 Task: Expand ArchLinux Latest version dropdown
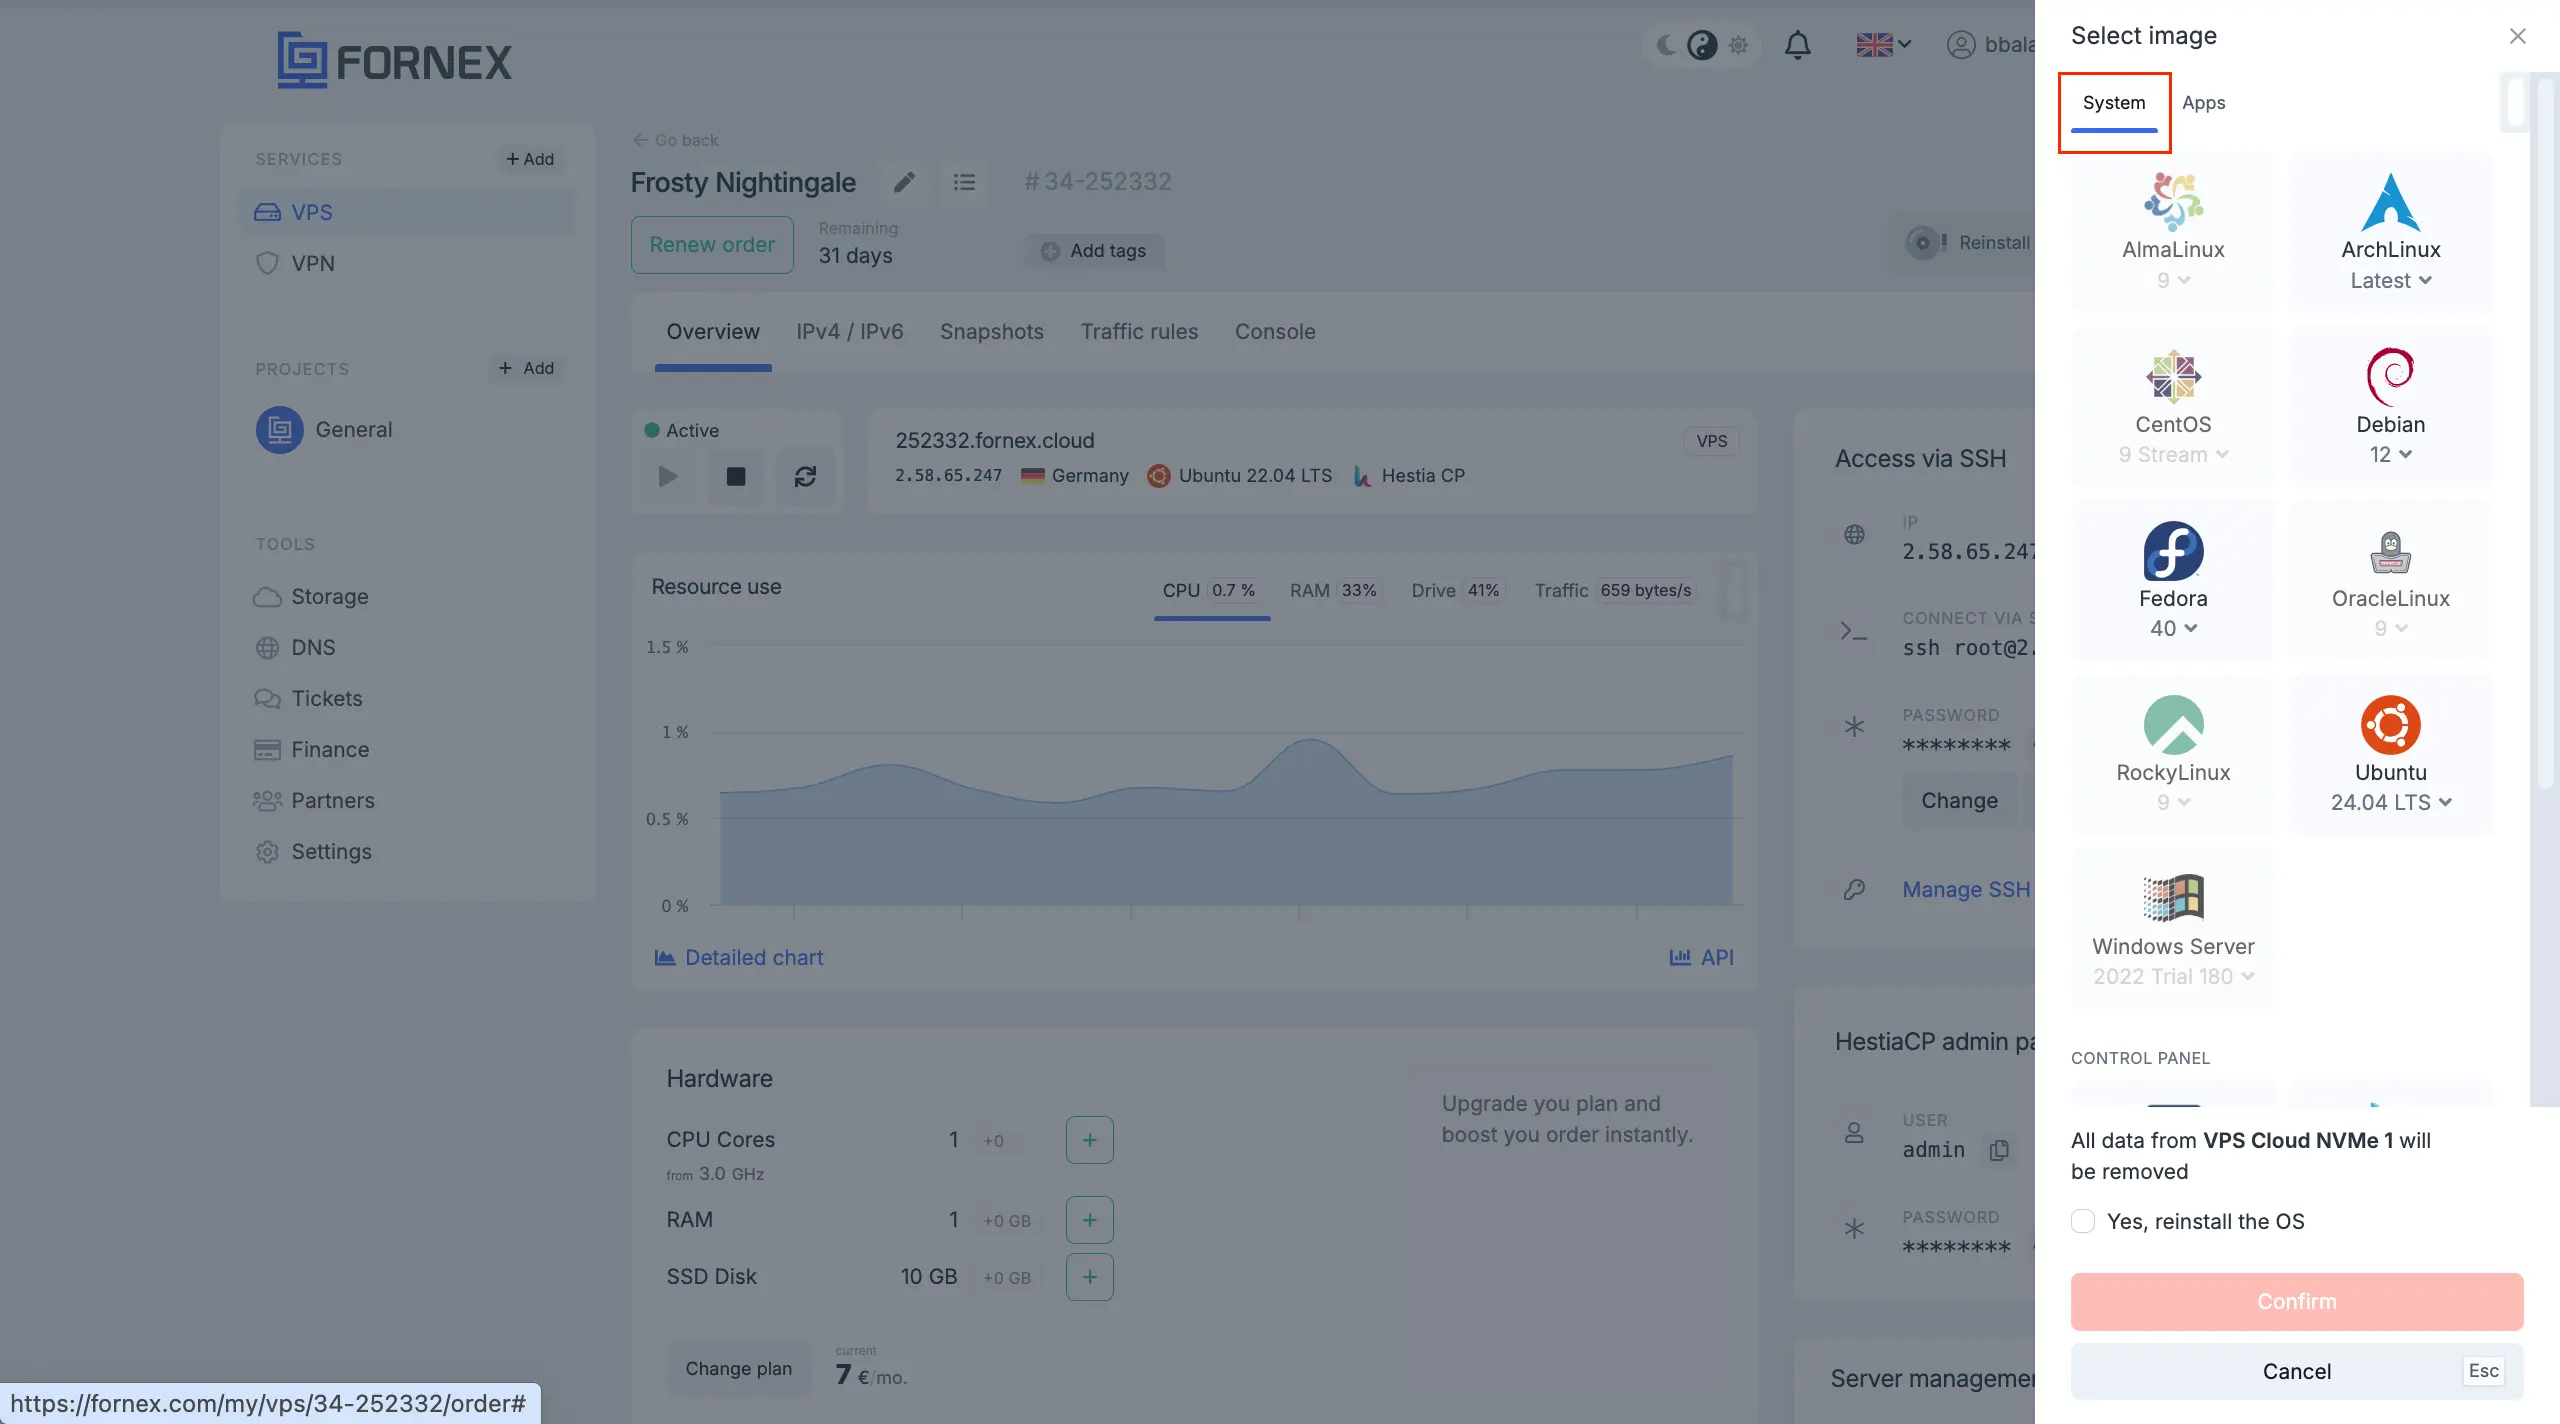click(x=2390, y=280)
